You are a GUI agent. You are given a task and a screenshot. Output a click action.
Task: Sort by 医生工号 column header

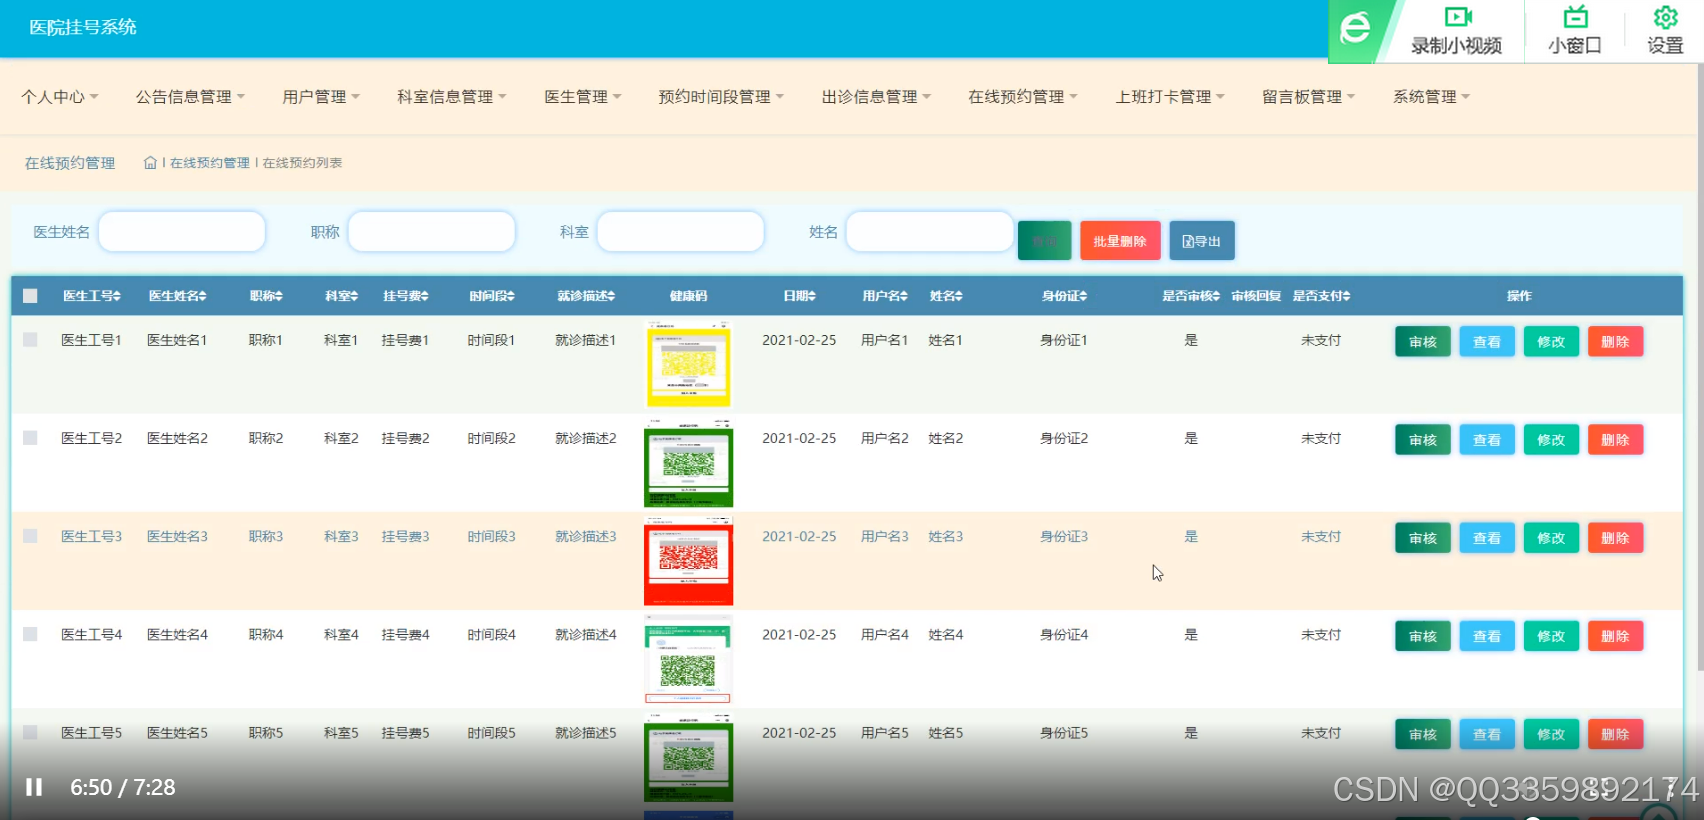[91, 296]
